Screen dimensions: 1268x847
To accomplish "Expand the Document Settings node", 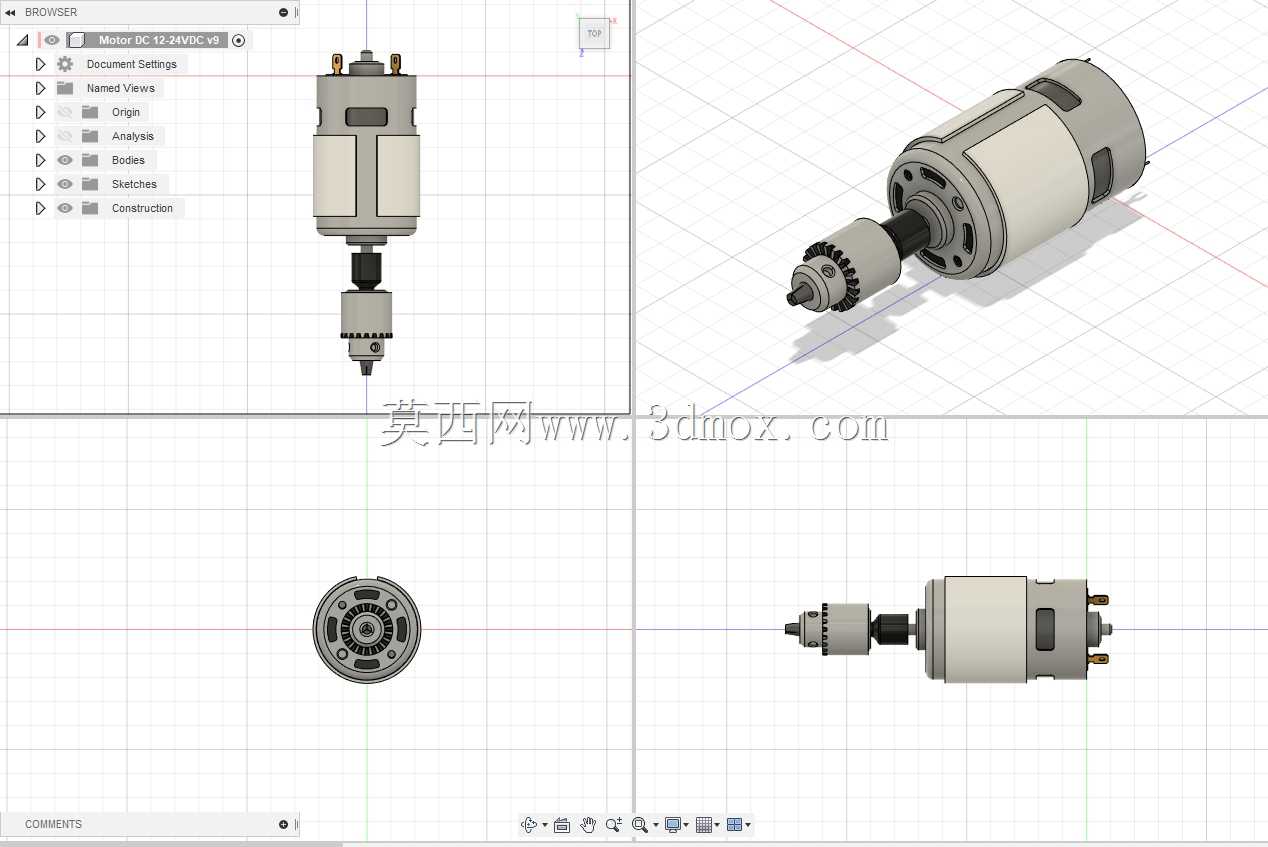I will [x=40, y=64].
